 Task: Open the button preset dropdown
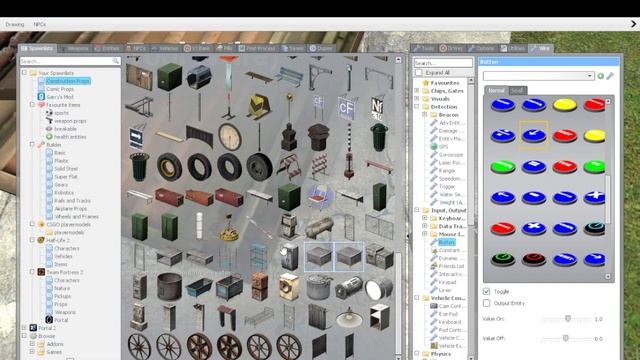point(538,76)
